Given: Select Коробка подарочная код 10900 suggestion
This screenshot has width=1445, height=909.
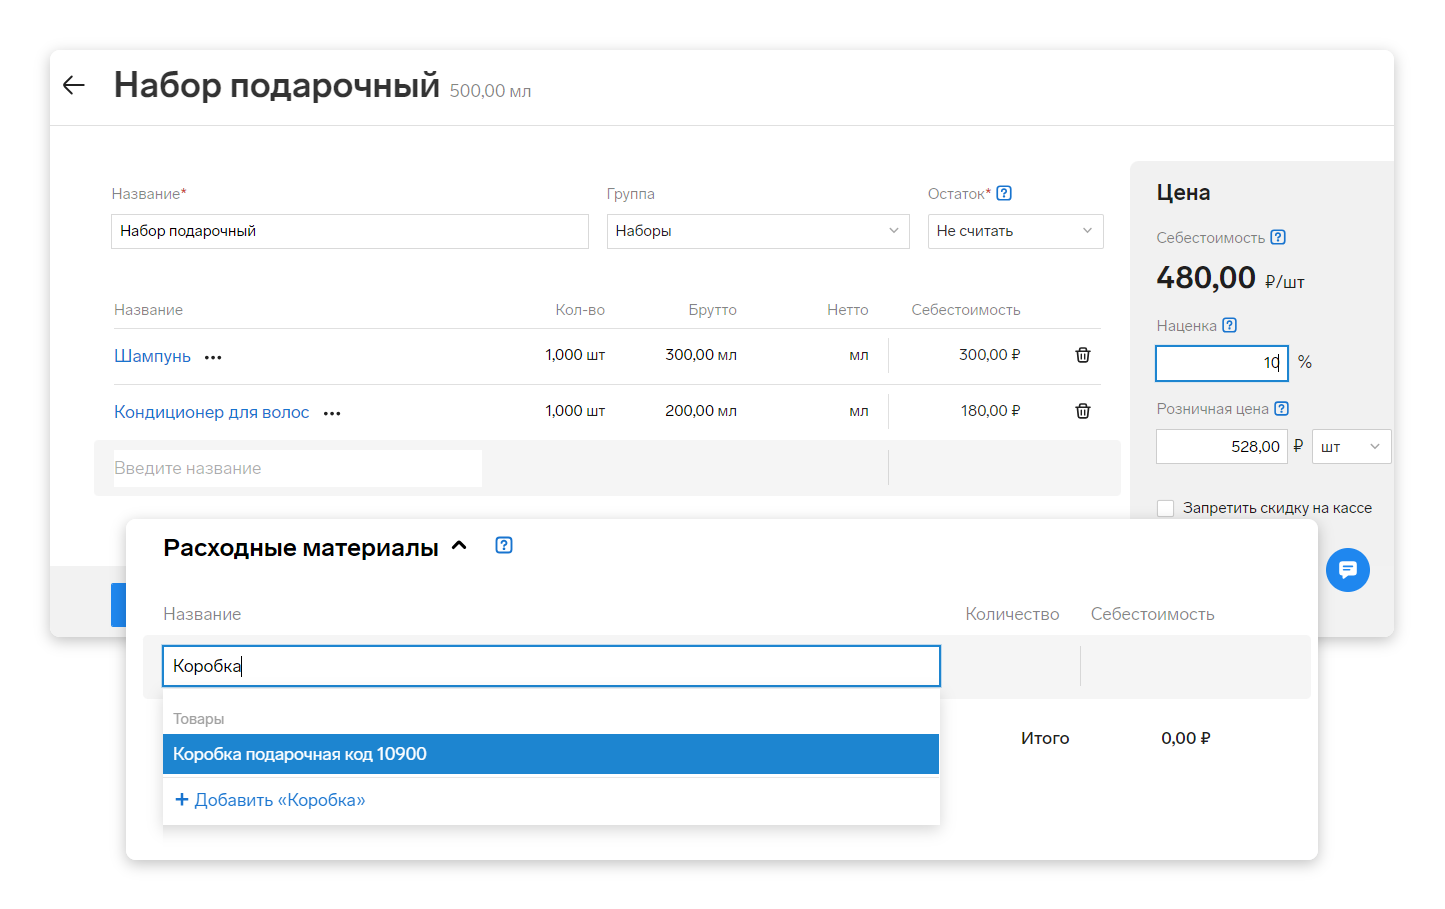Looking at the screenshot, I should pos(550,754).
